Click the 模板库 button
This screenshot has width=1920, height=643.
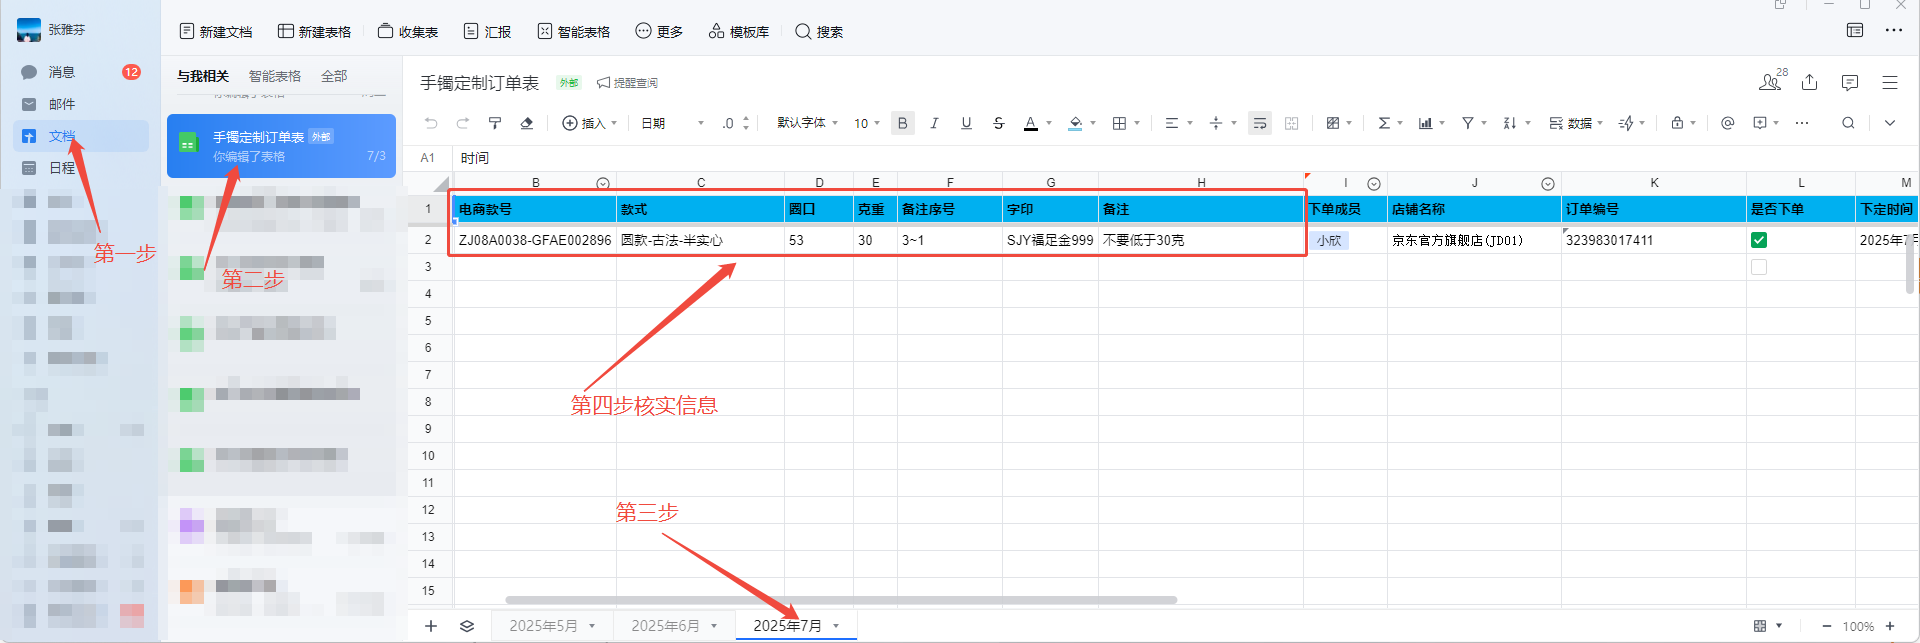click(739, 32)
